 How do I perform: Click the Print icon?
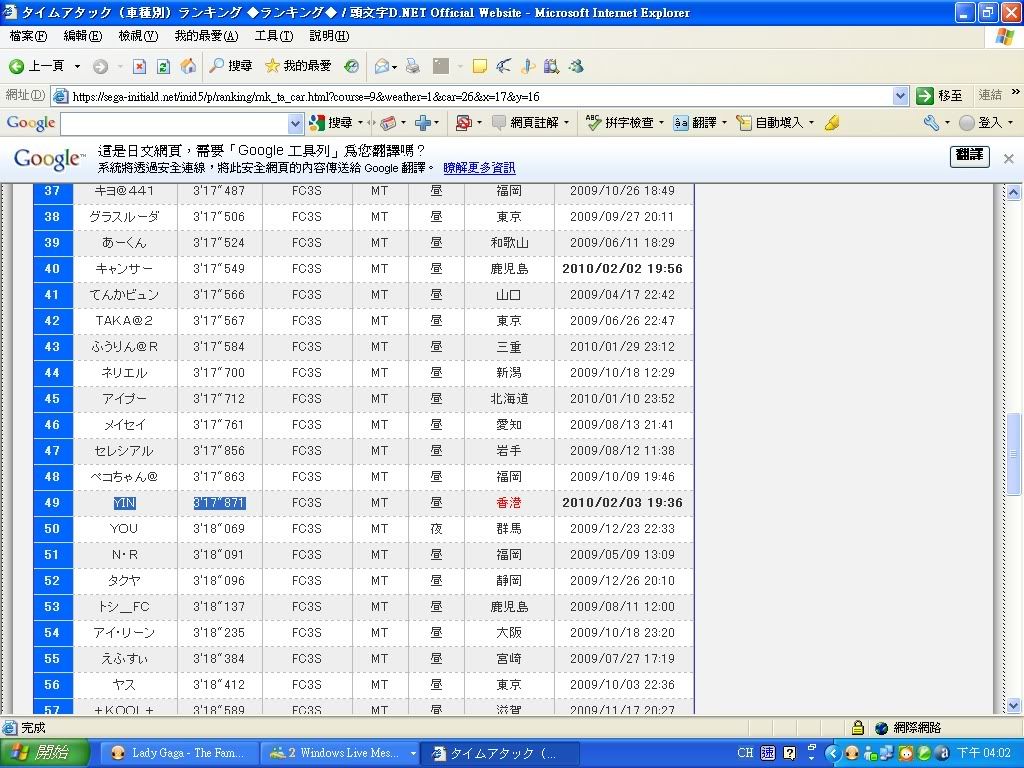(412, 66)
